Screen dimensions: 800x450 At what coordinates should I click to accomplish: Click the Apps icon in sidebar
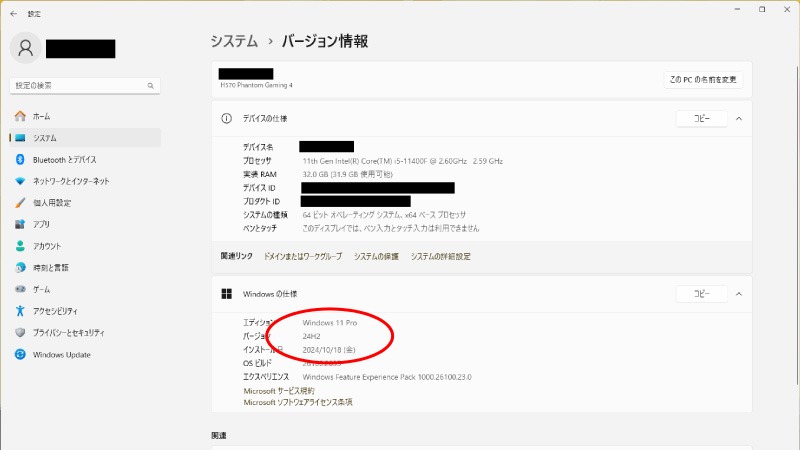[x=19, y=225]
